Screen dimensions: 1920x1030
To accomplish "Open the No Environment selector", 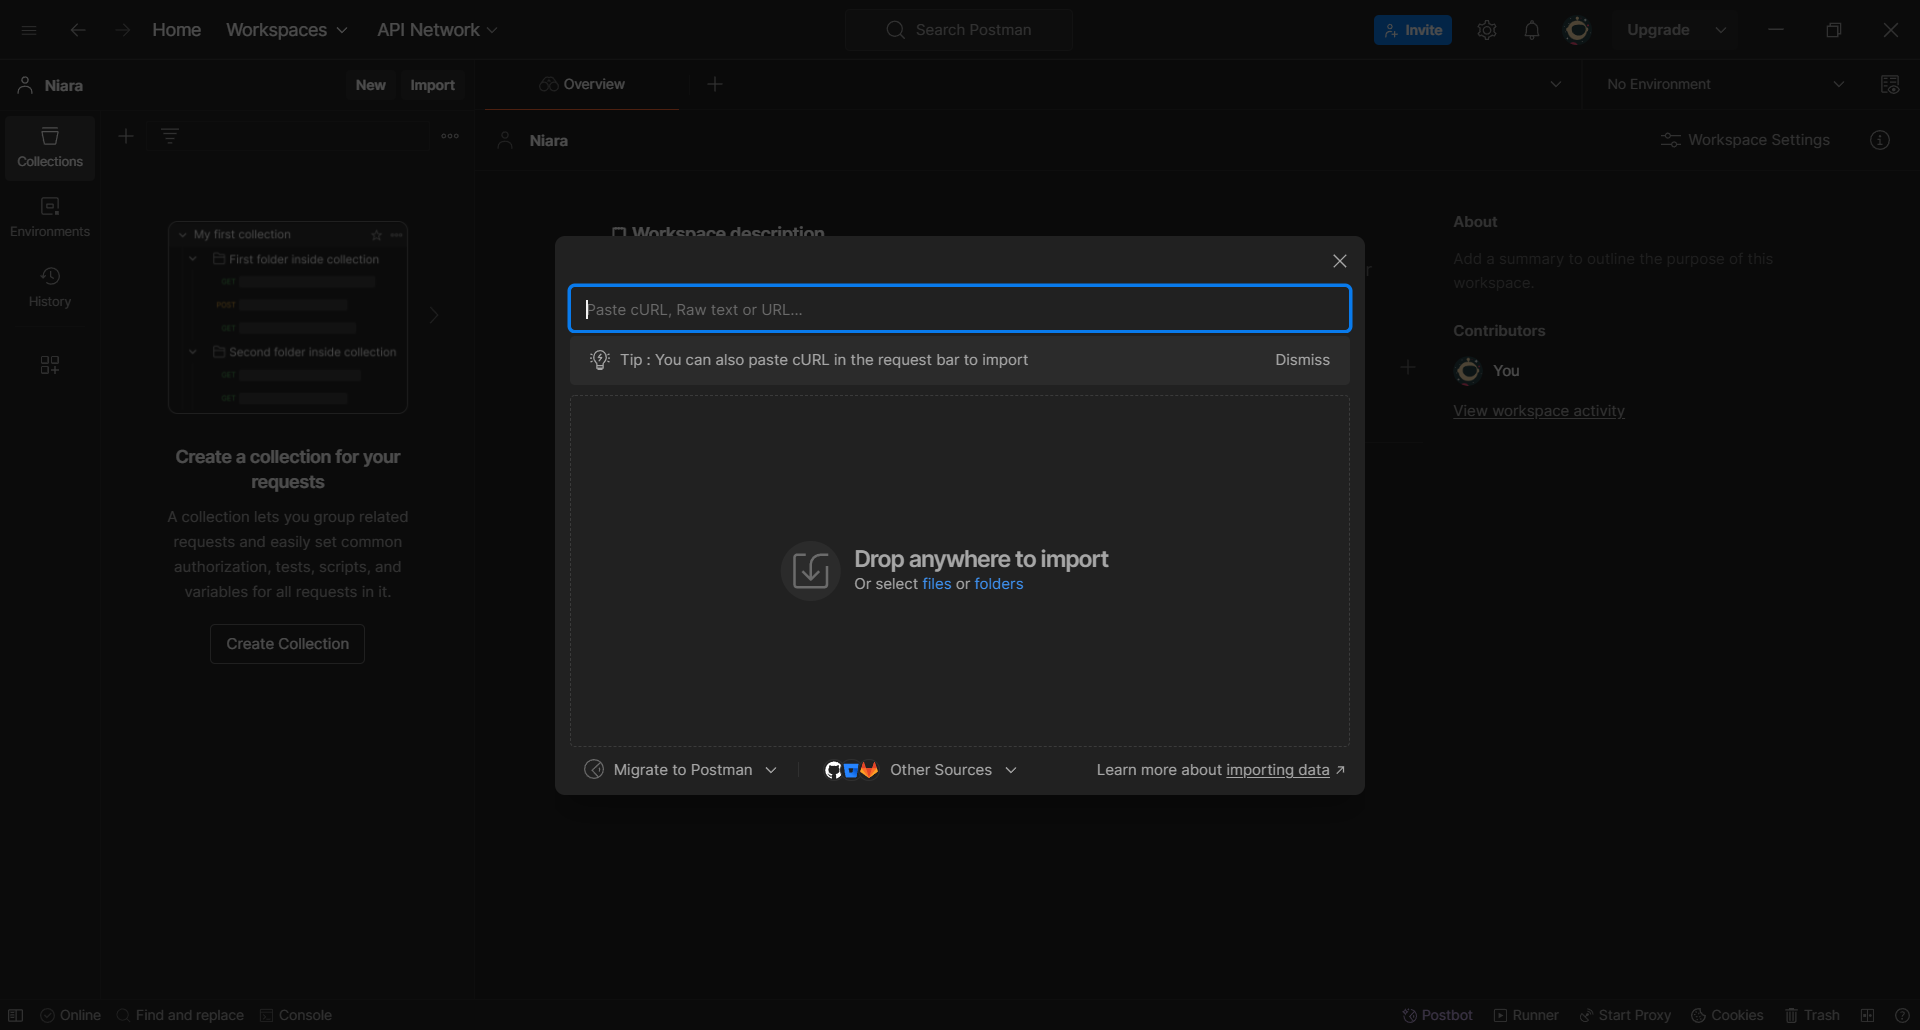I will 1725,84.
